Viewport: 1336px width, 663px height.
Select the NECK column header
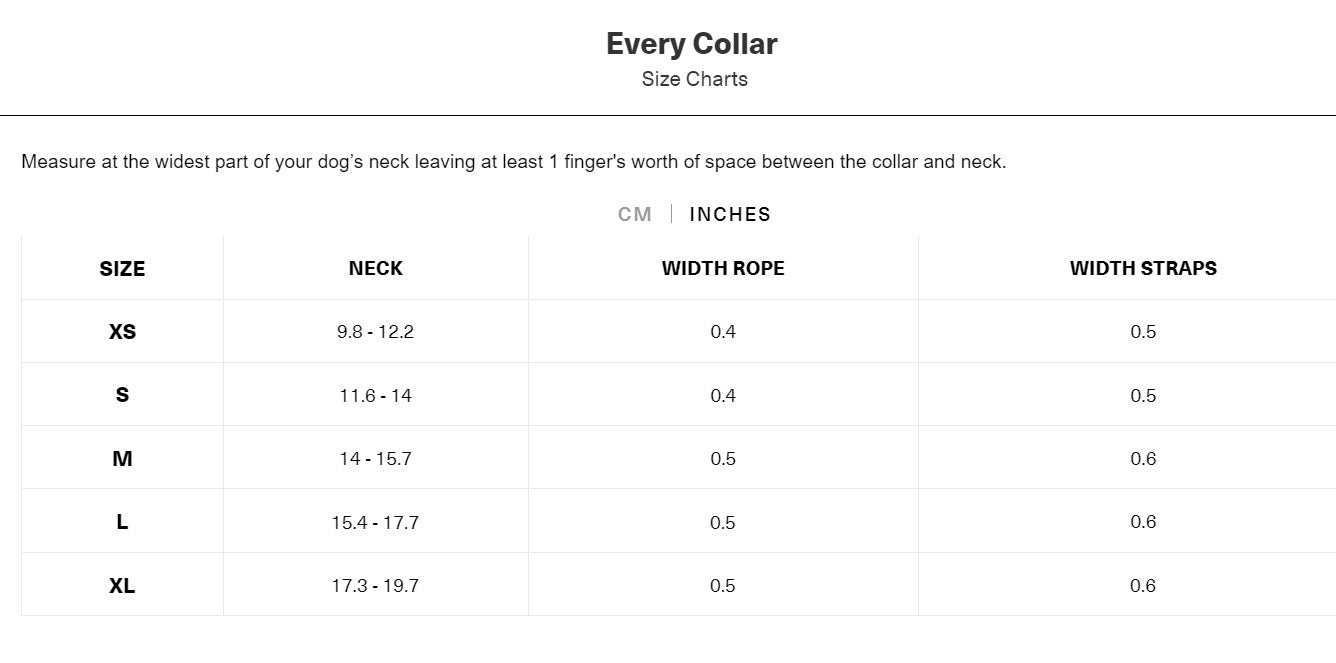tap(375, 268)
